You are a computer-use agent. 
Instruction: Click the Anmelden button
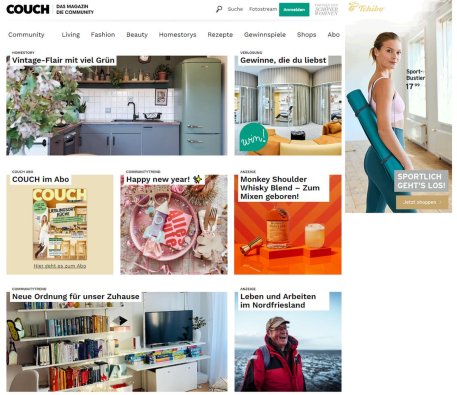294,10
